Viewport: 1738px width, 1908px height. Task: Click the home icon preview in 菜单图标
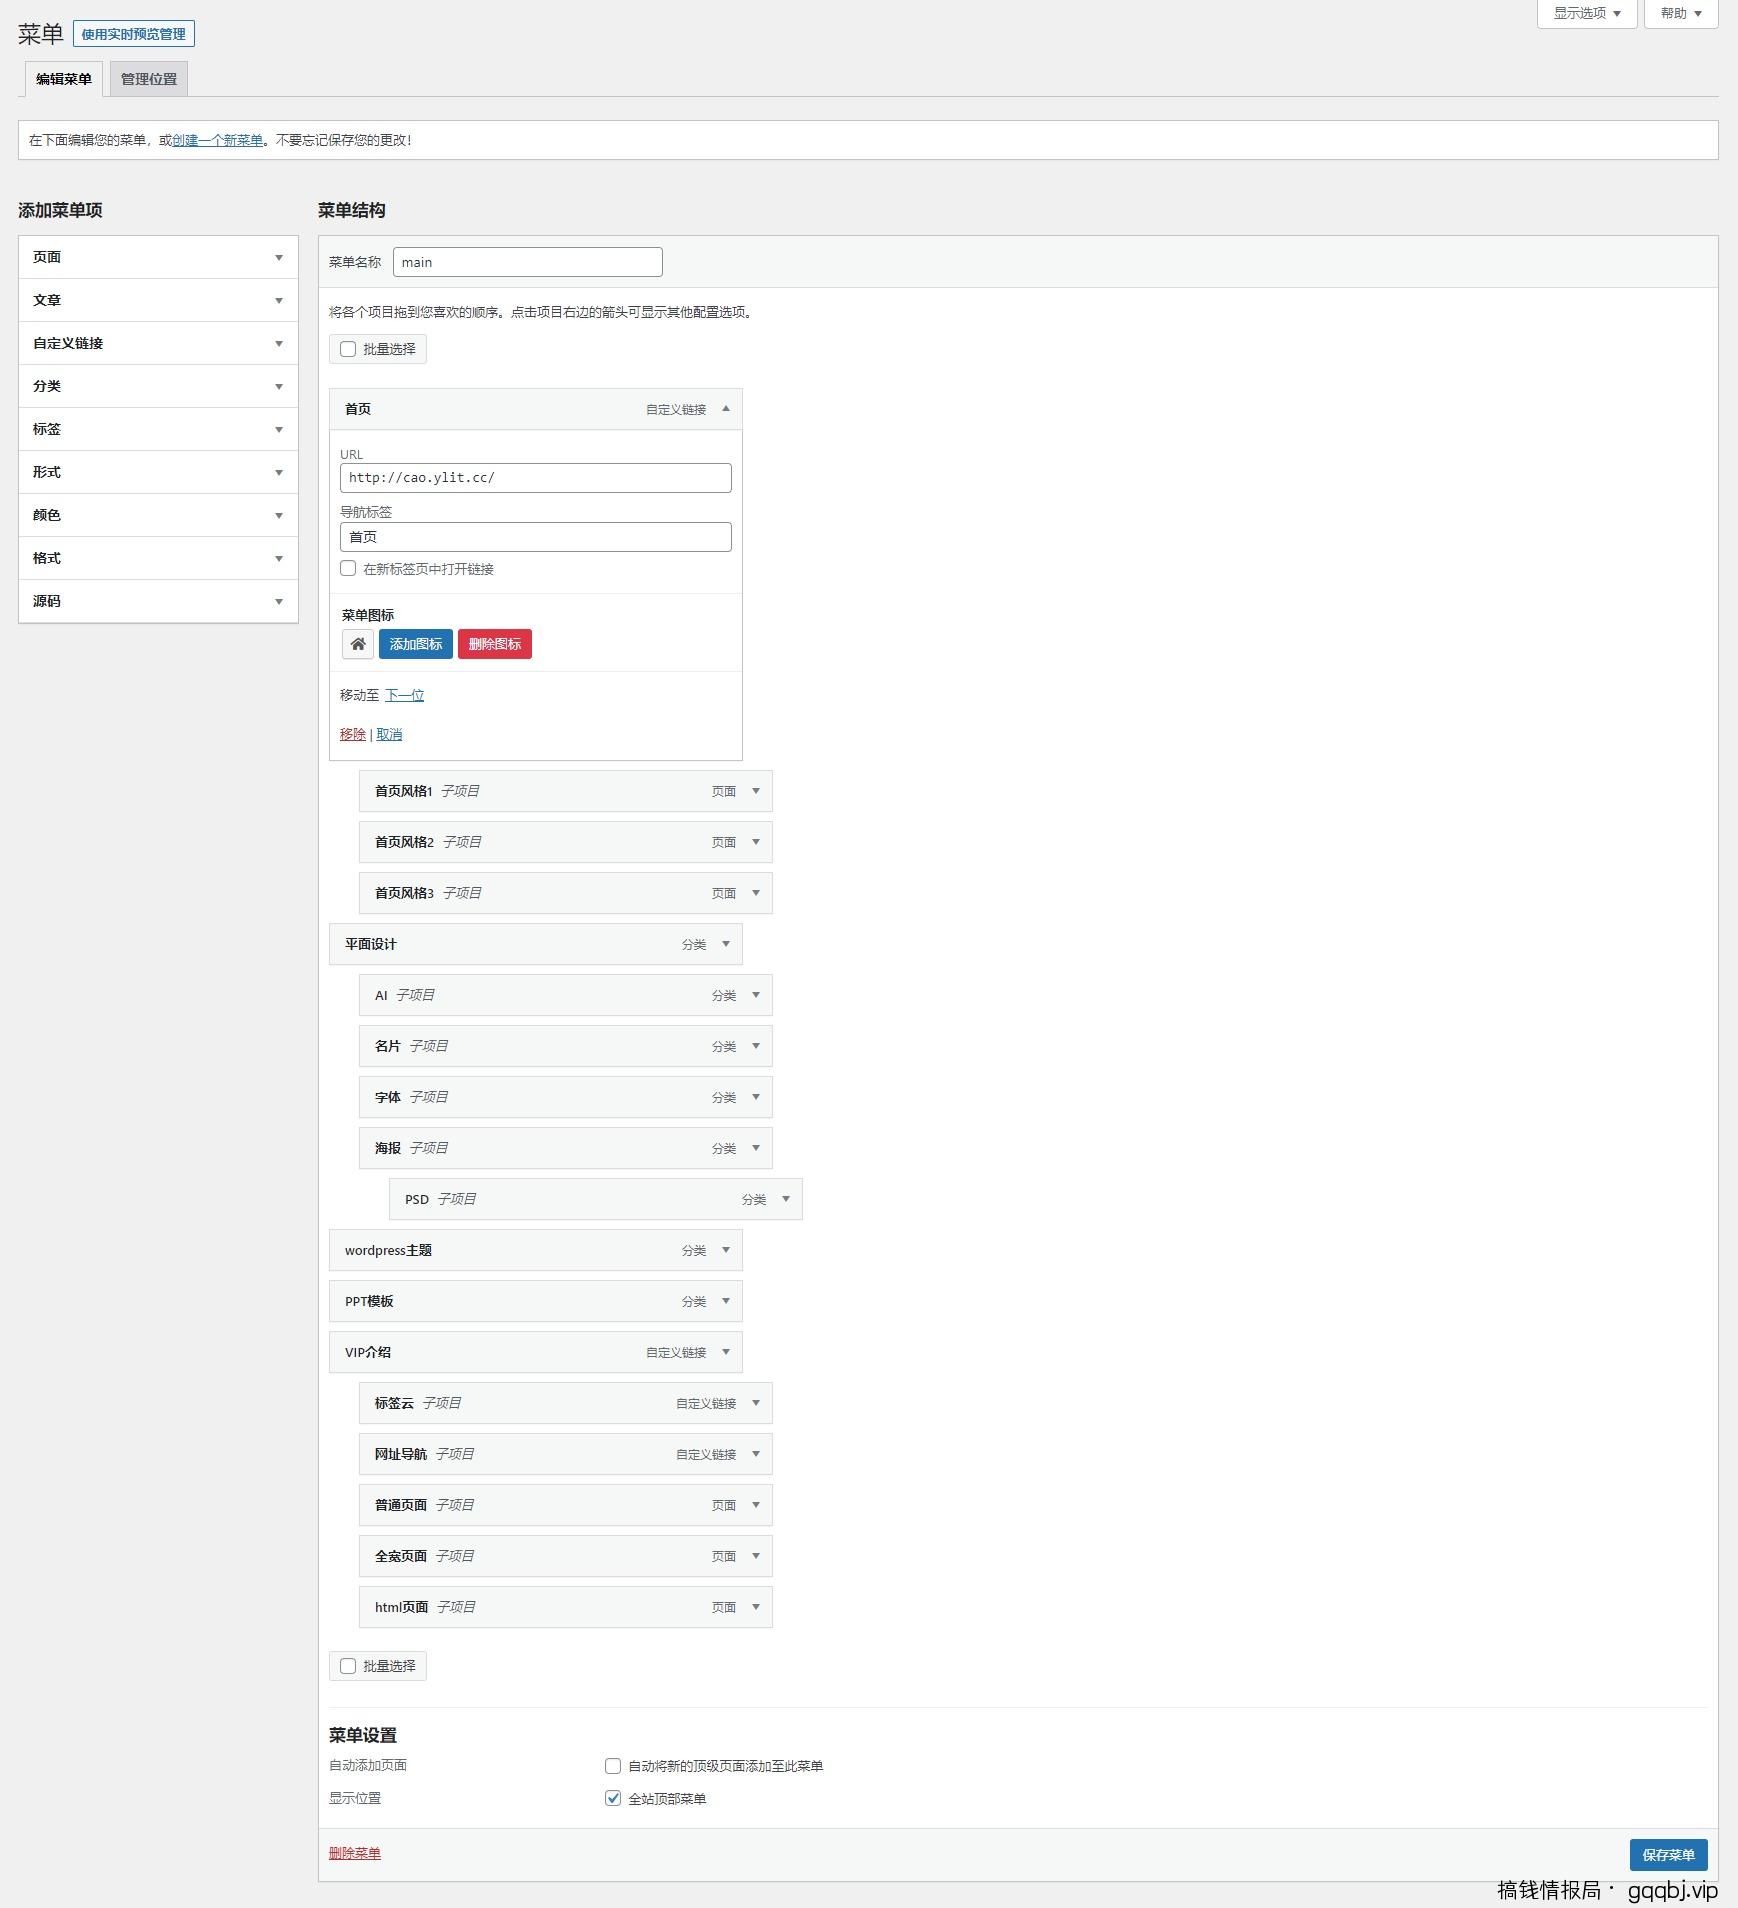(x=357, y=644)
